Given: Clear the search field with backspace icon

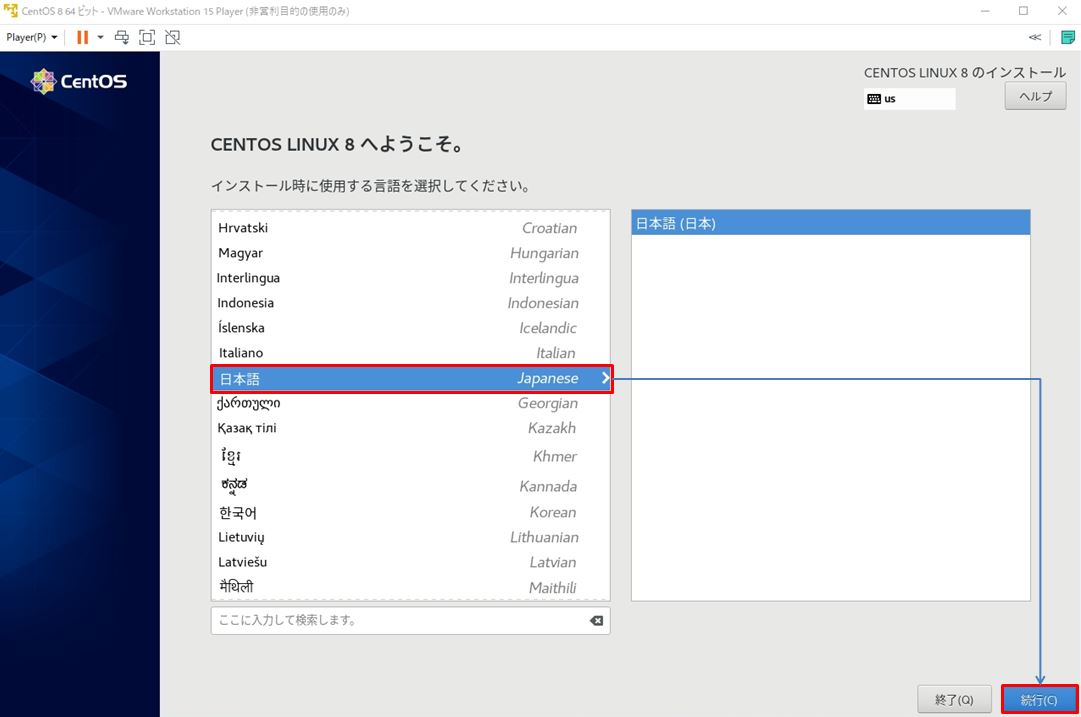Looking at the screenshot, I should click(596, 620).
